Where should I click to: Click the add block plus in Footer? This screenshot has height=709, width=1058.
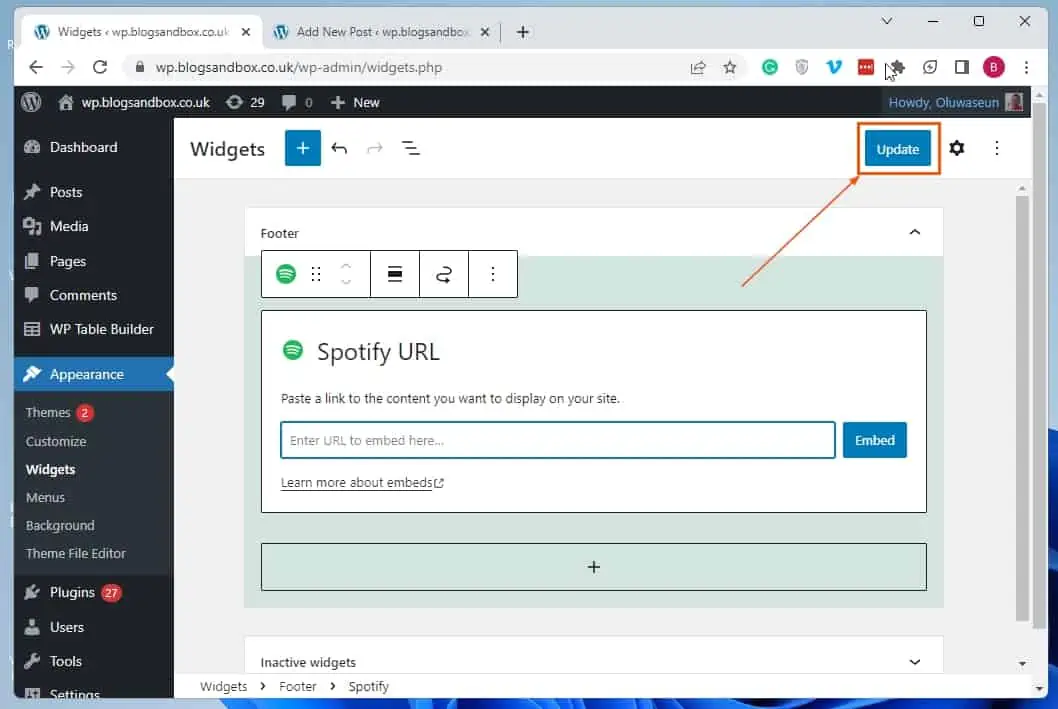pos(594,567)
